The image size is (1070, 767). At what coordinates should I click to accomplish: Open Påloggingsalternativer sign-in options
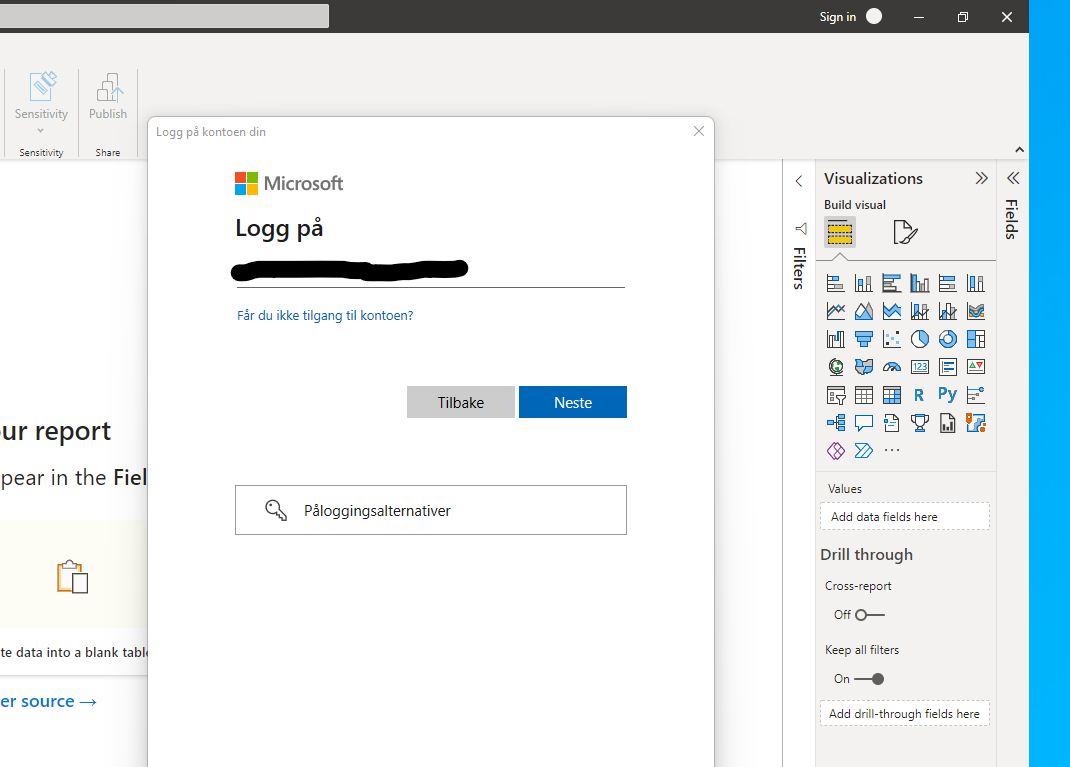coord(431,510)
